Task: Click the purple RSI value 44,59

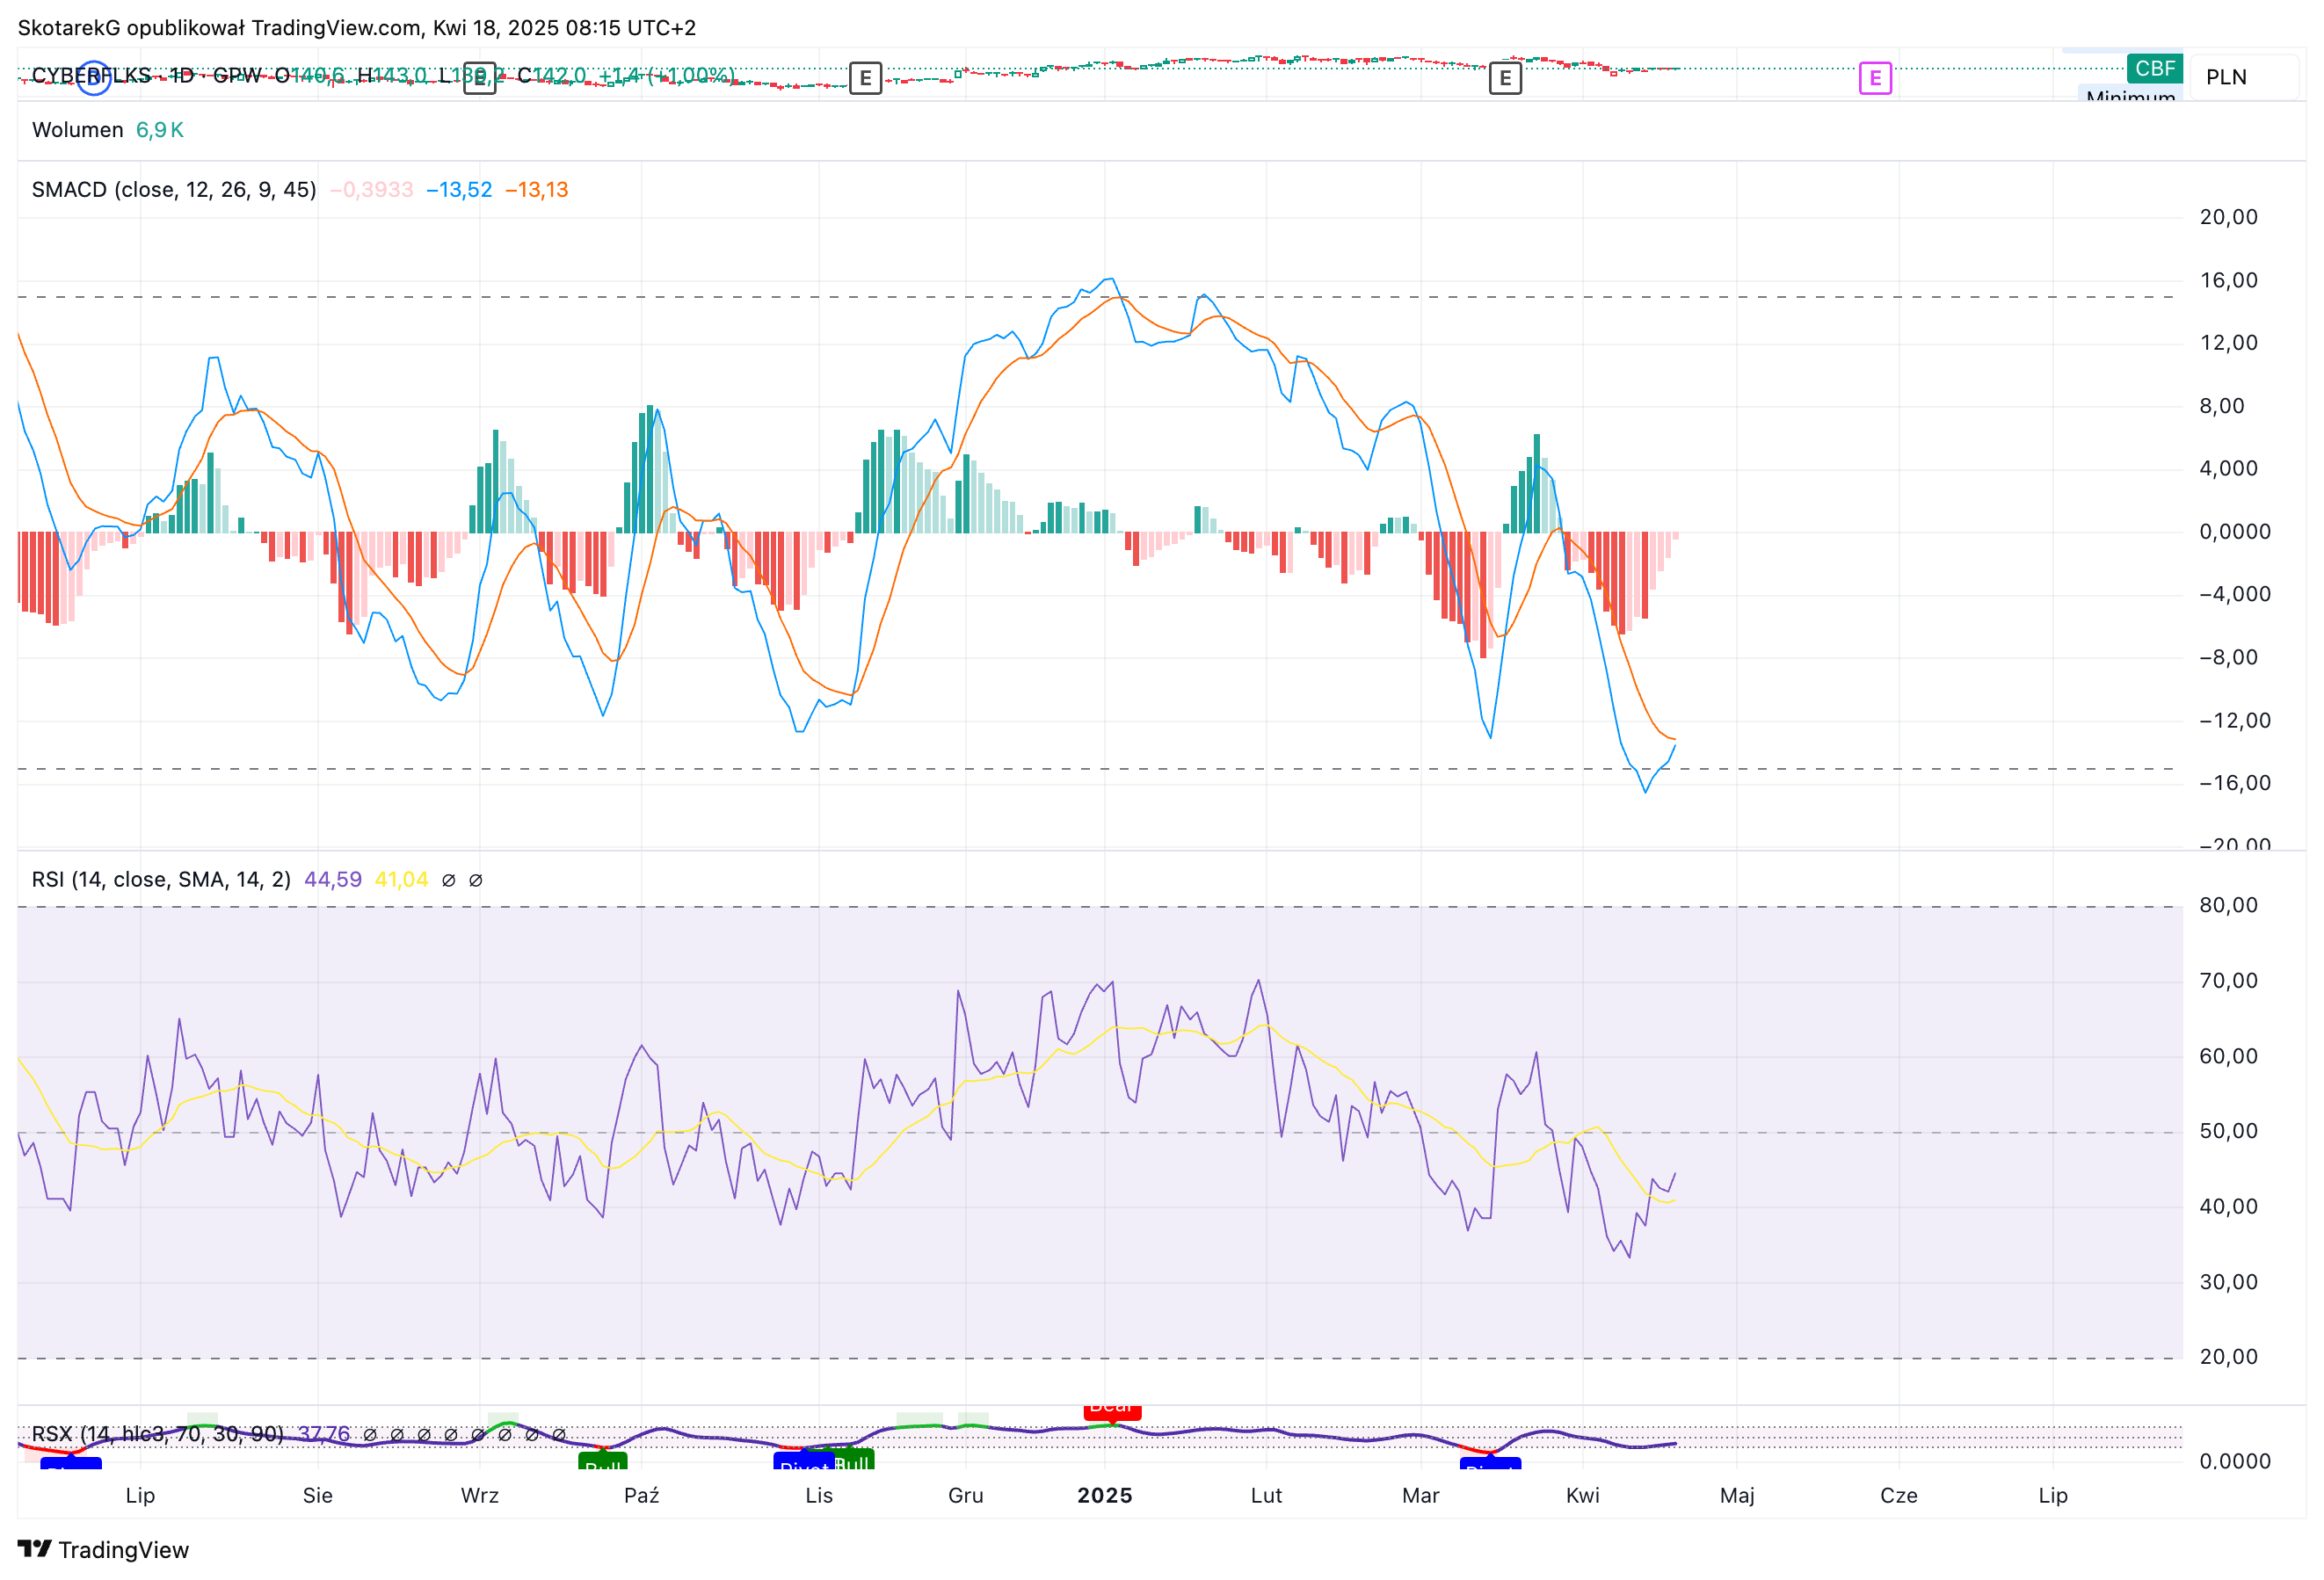Action: point(333,880)
